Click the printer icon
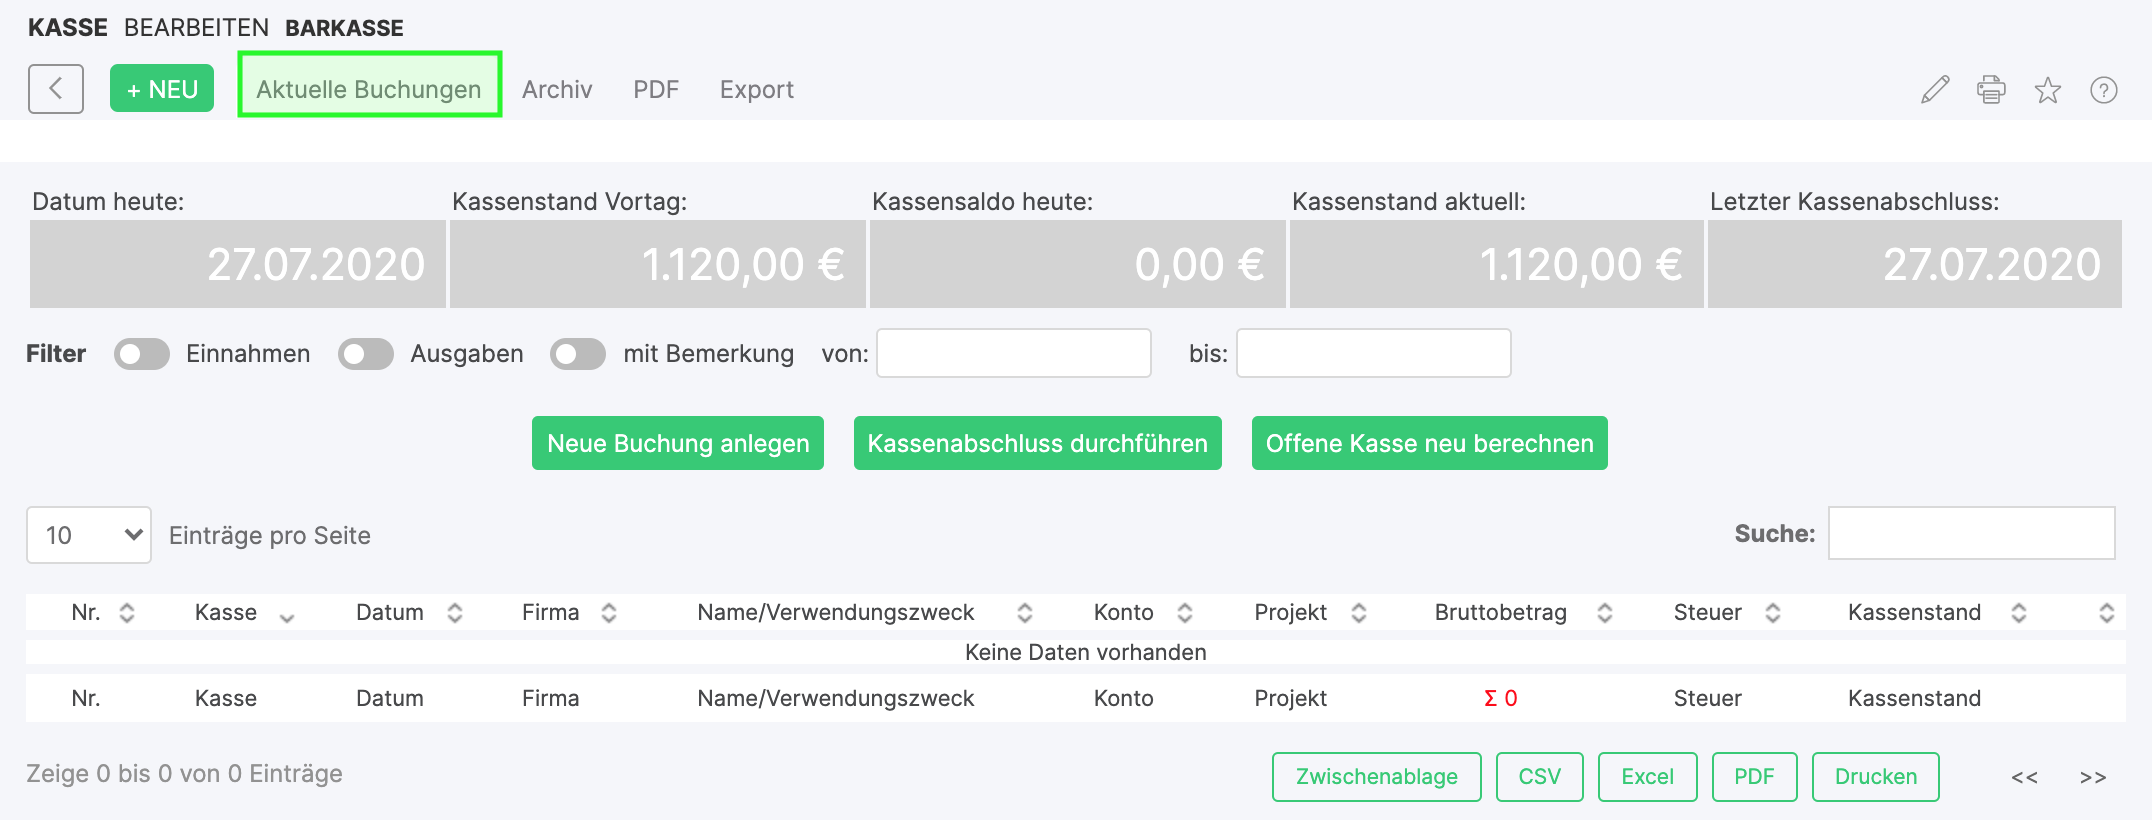Viewport: 2152px width, 820px height. tap(1991, 90)
